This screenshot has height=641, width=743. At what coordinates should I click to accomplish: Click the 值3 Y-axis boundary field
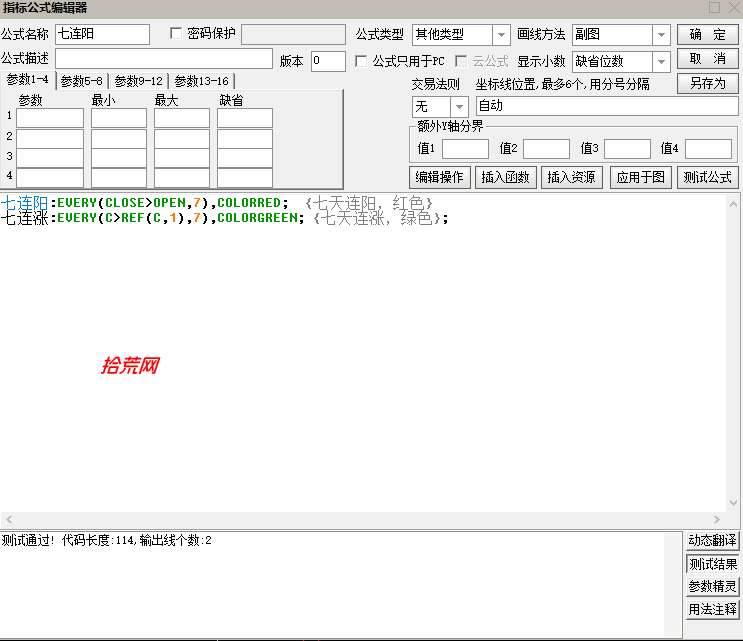(627, 149)
